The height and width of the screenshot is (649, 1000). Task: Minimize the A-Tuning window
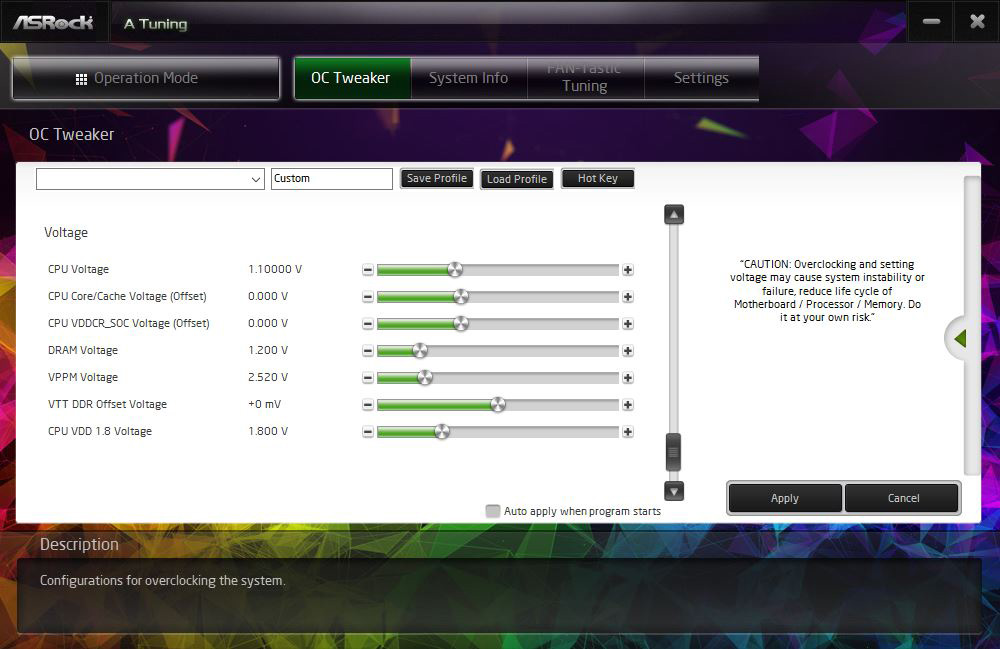(931, 22)
